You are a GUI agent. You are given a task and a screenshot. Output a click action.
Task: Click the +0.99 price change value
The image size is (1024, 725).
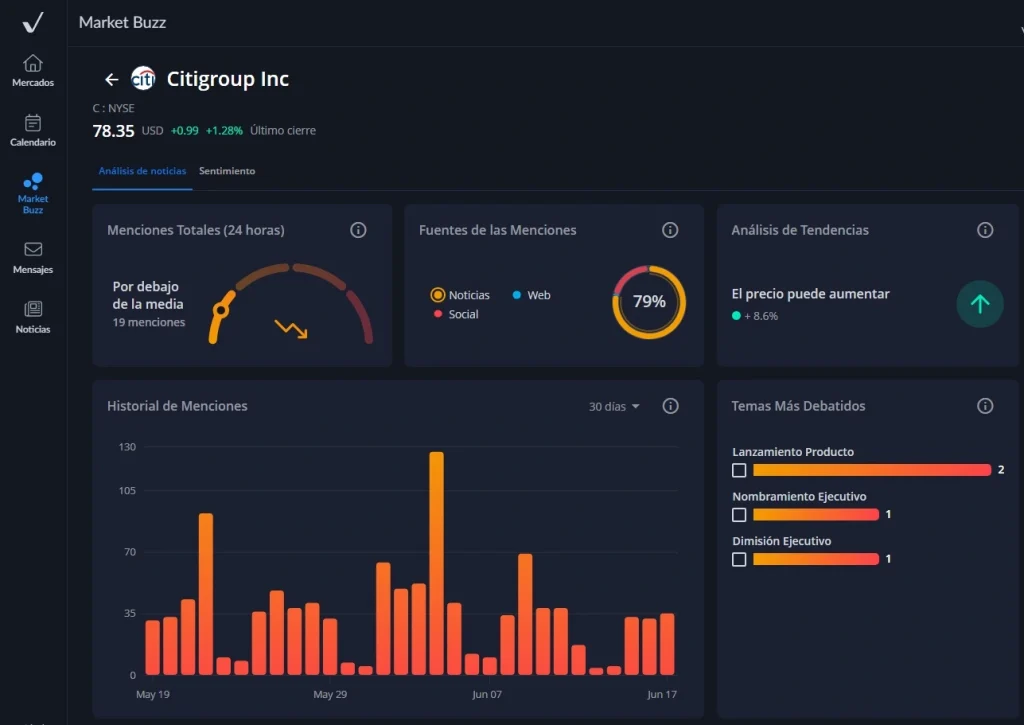coord(184,131)
